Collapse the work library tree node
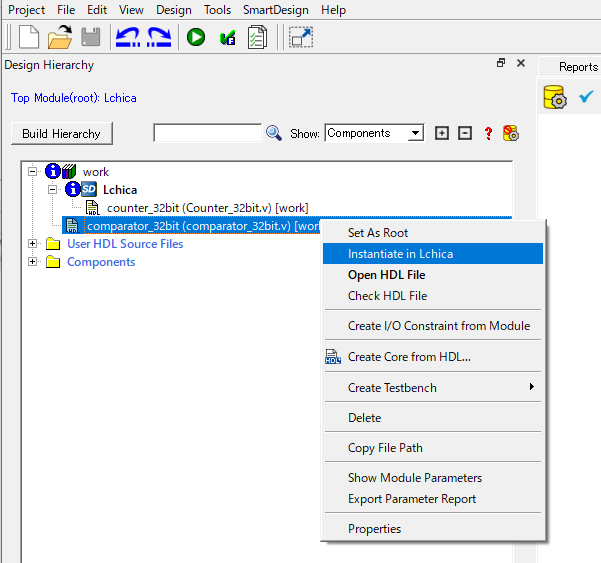601x563 pixels. [32, 172]
